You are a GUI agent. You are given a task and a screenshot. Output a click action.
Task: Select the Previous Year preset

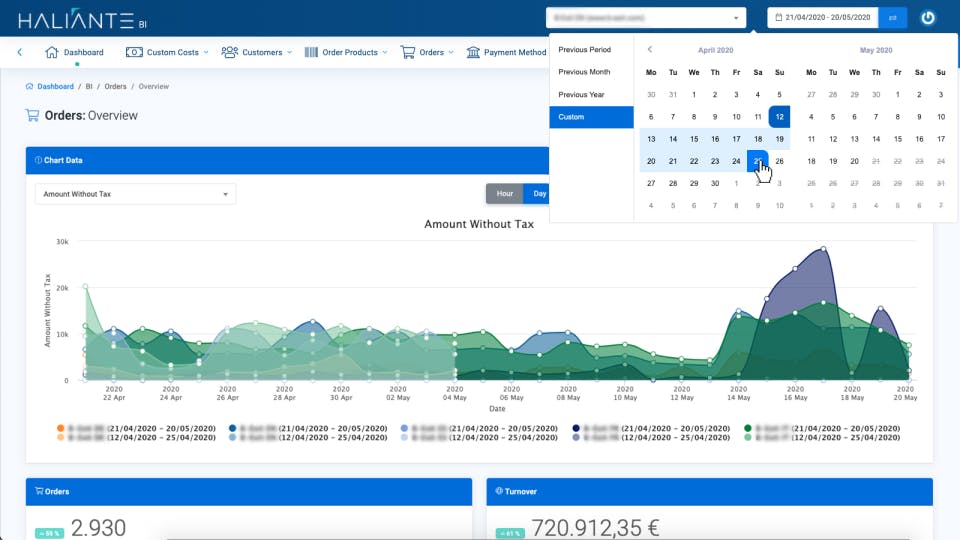(x=581, y=94)
